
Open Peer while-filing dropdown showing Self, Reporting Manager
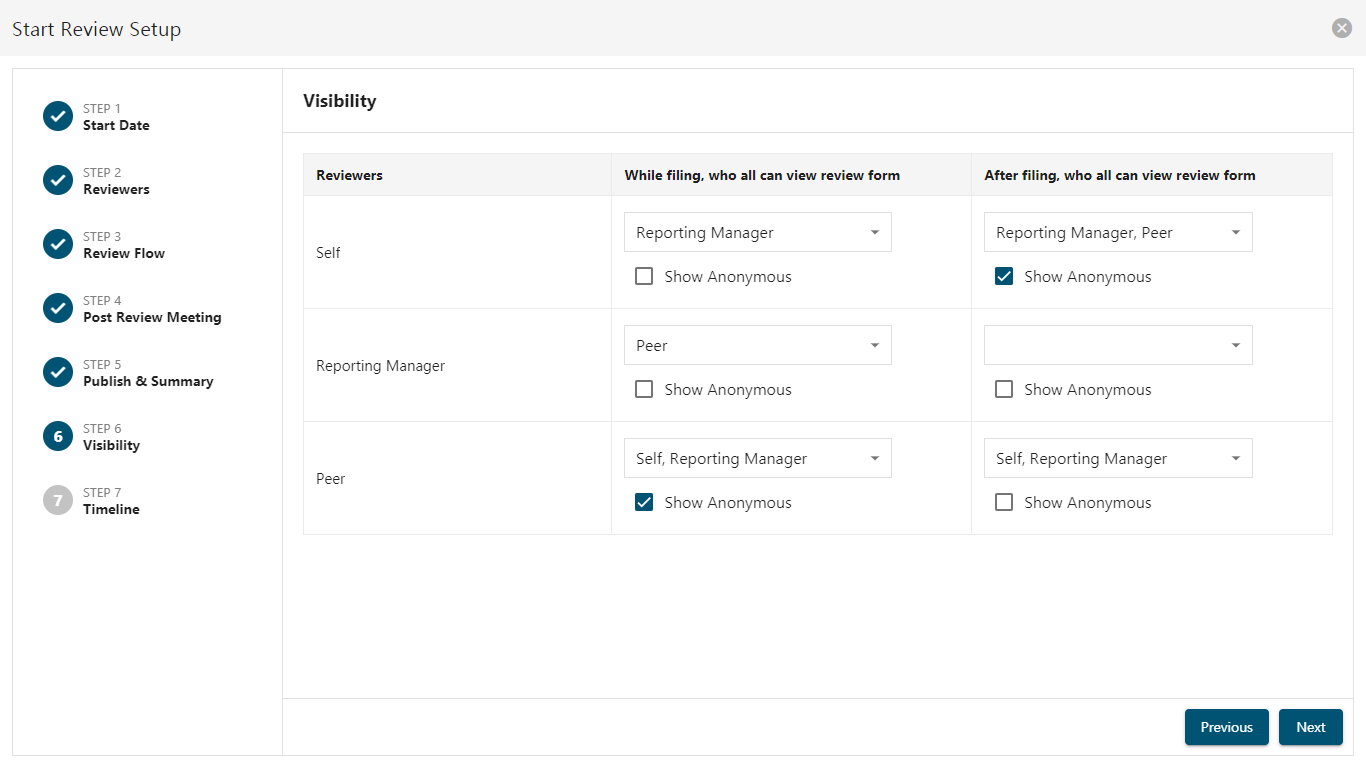coord(758,458)
